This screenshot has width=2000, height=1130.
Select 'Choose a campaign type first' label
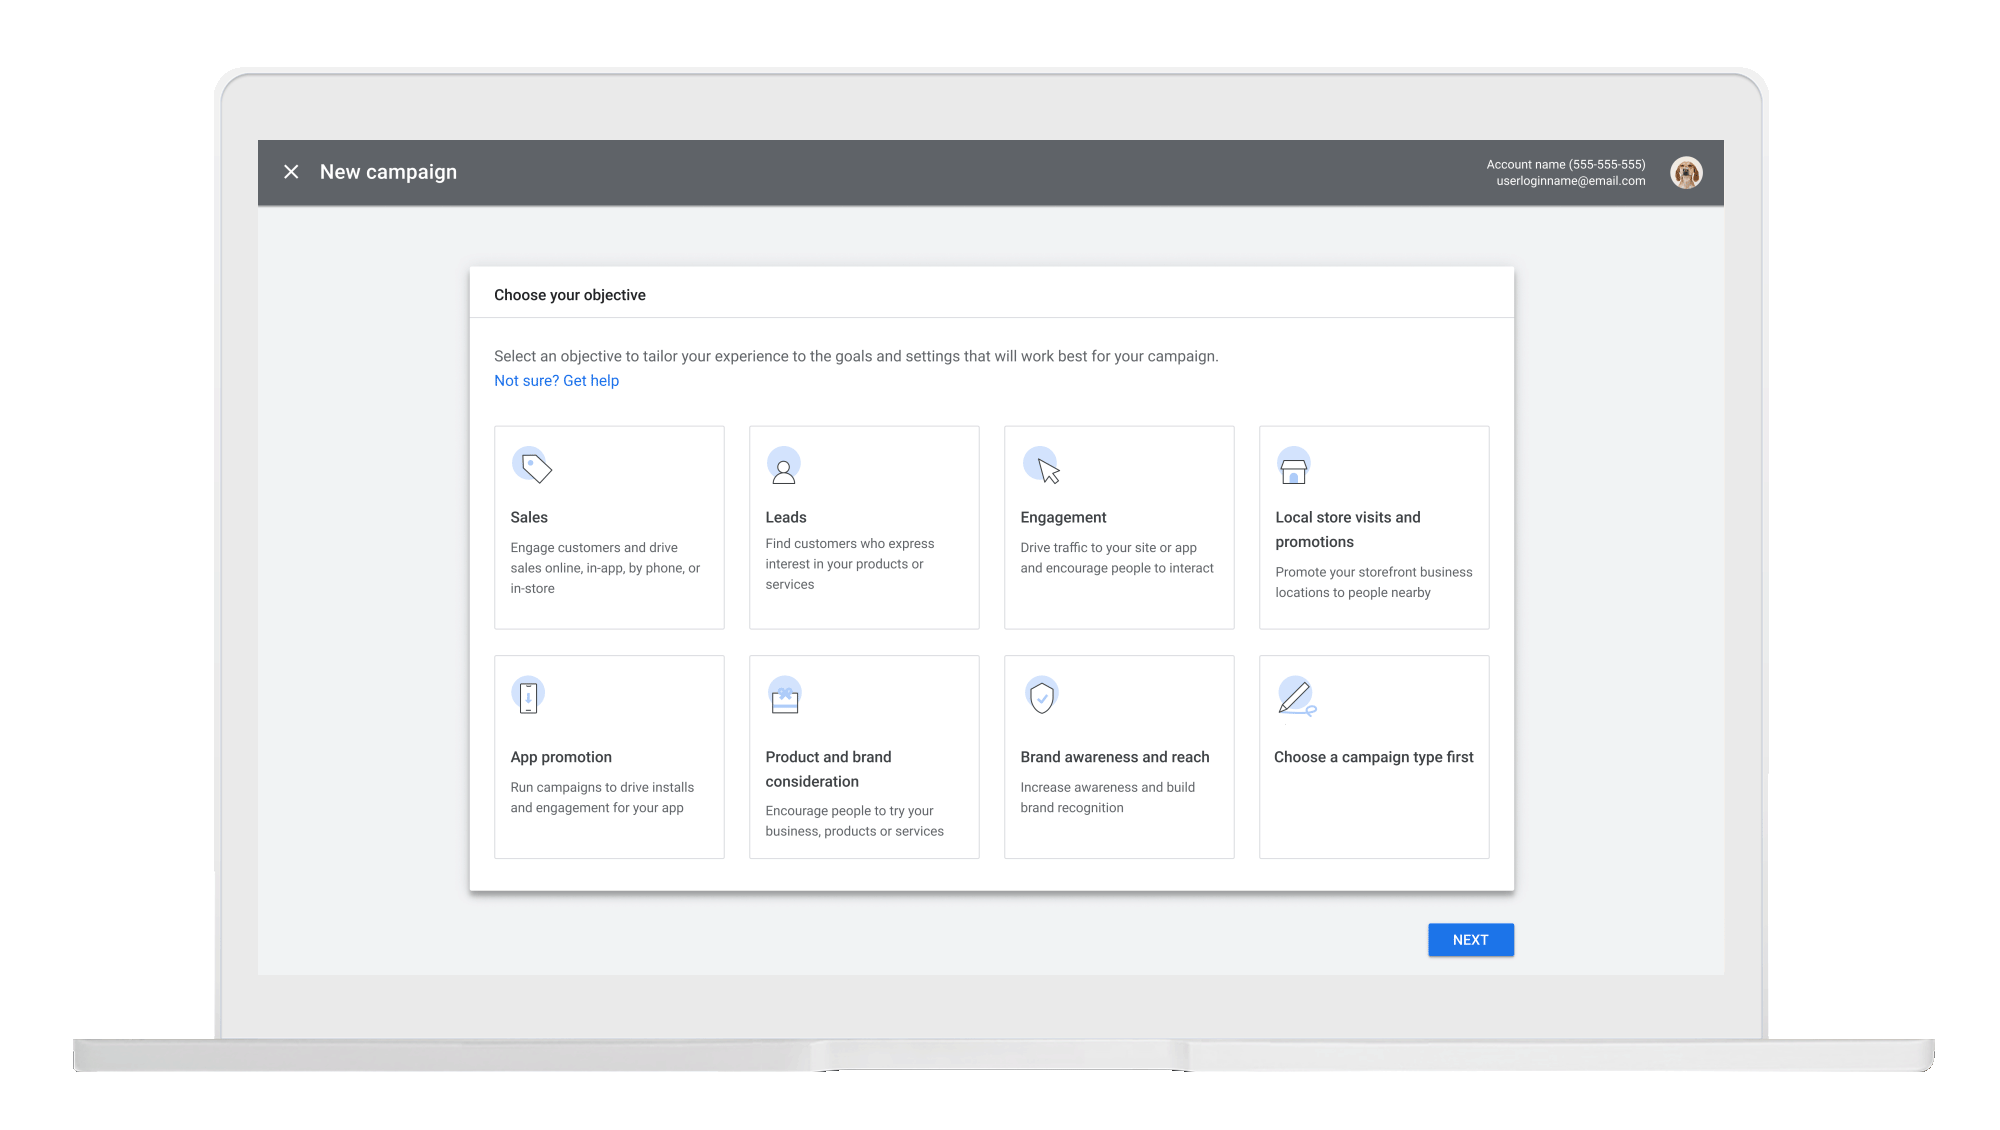tap(1373, 757)
